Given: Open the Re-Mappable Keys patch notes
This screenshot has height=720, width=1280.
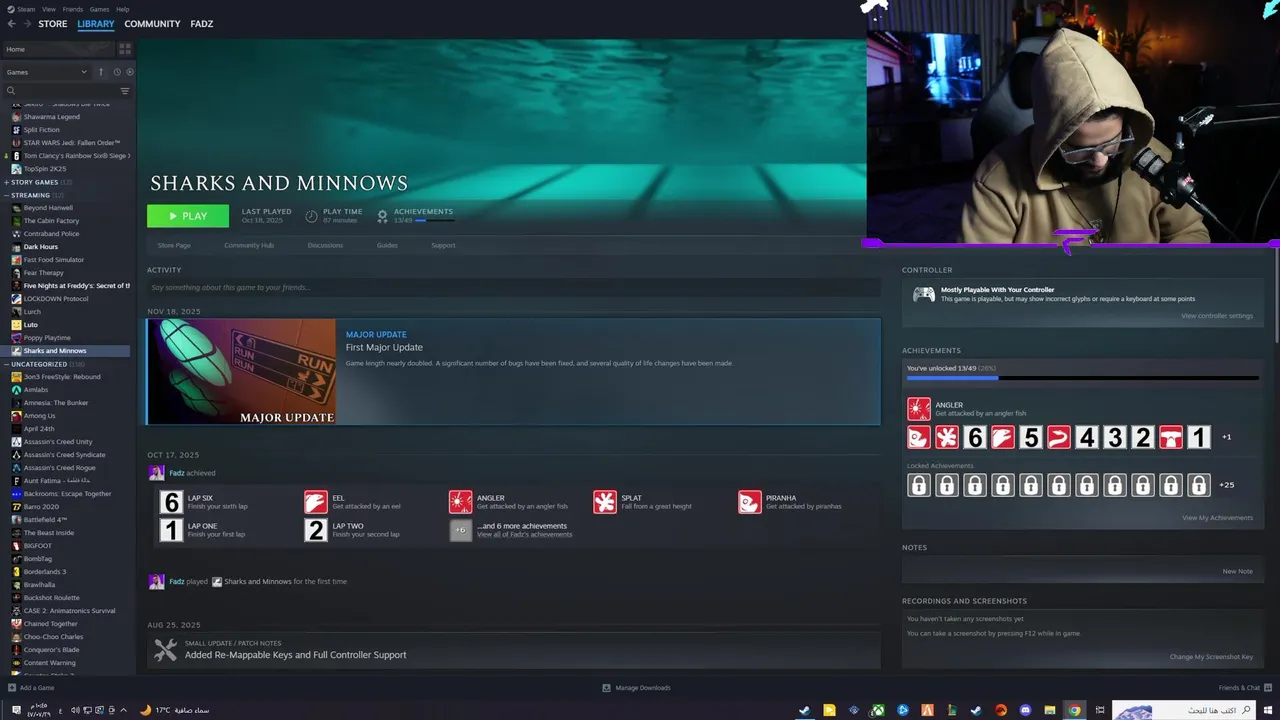Looking at the screenshot, I should (x=514, y=650).
